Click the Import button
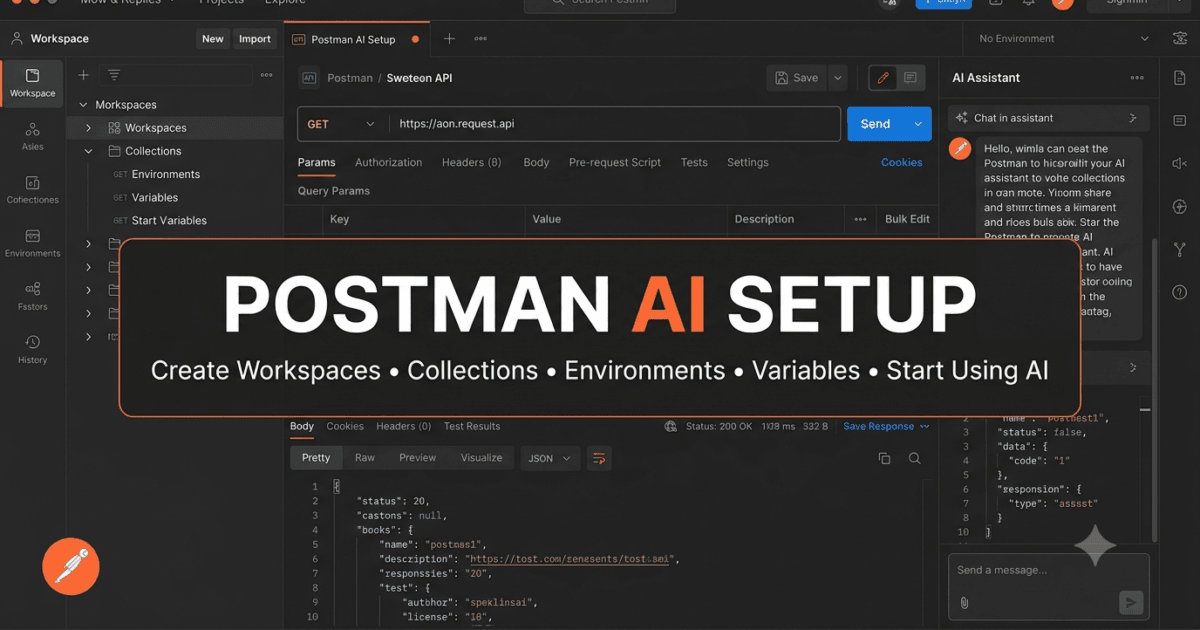The height and width of the screenshot is (630, 1200). point(255,39)
